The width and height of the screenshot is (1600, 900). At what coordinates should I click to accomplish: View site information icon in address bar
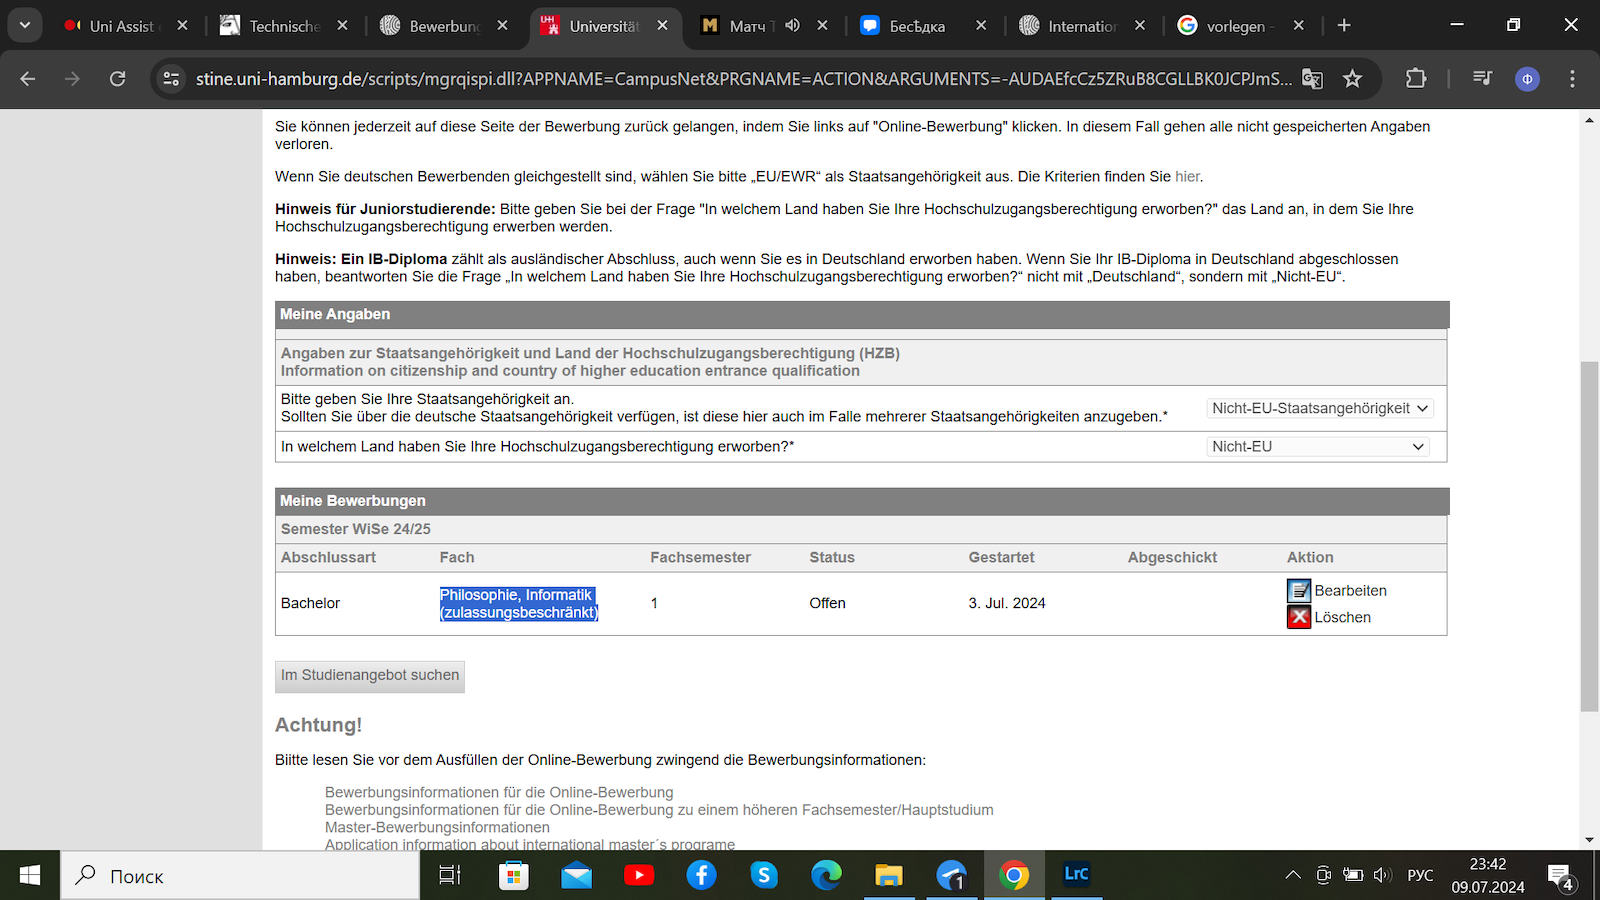pyautogui.click(x=171, y=79)
